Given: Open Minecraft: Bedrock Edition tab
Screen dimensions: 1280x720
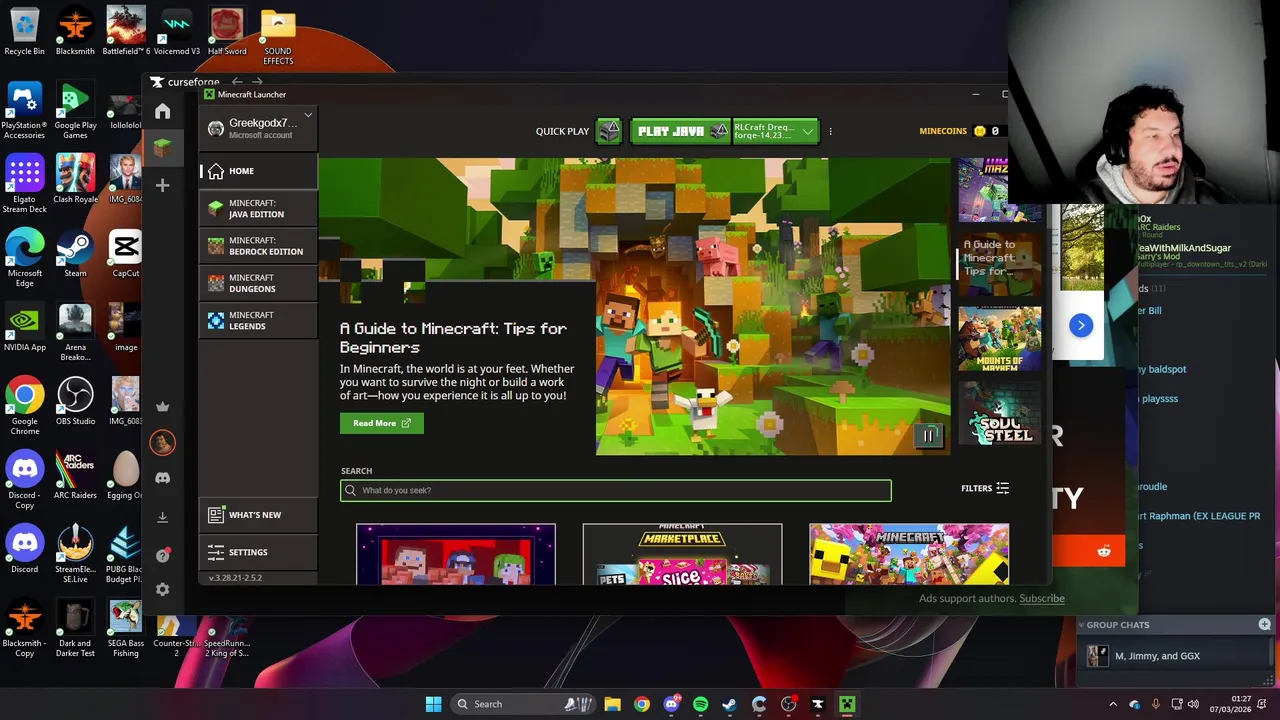Looking at the screenshot, I should [259, 246].
